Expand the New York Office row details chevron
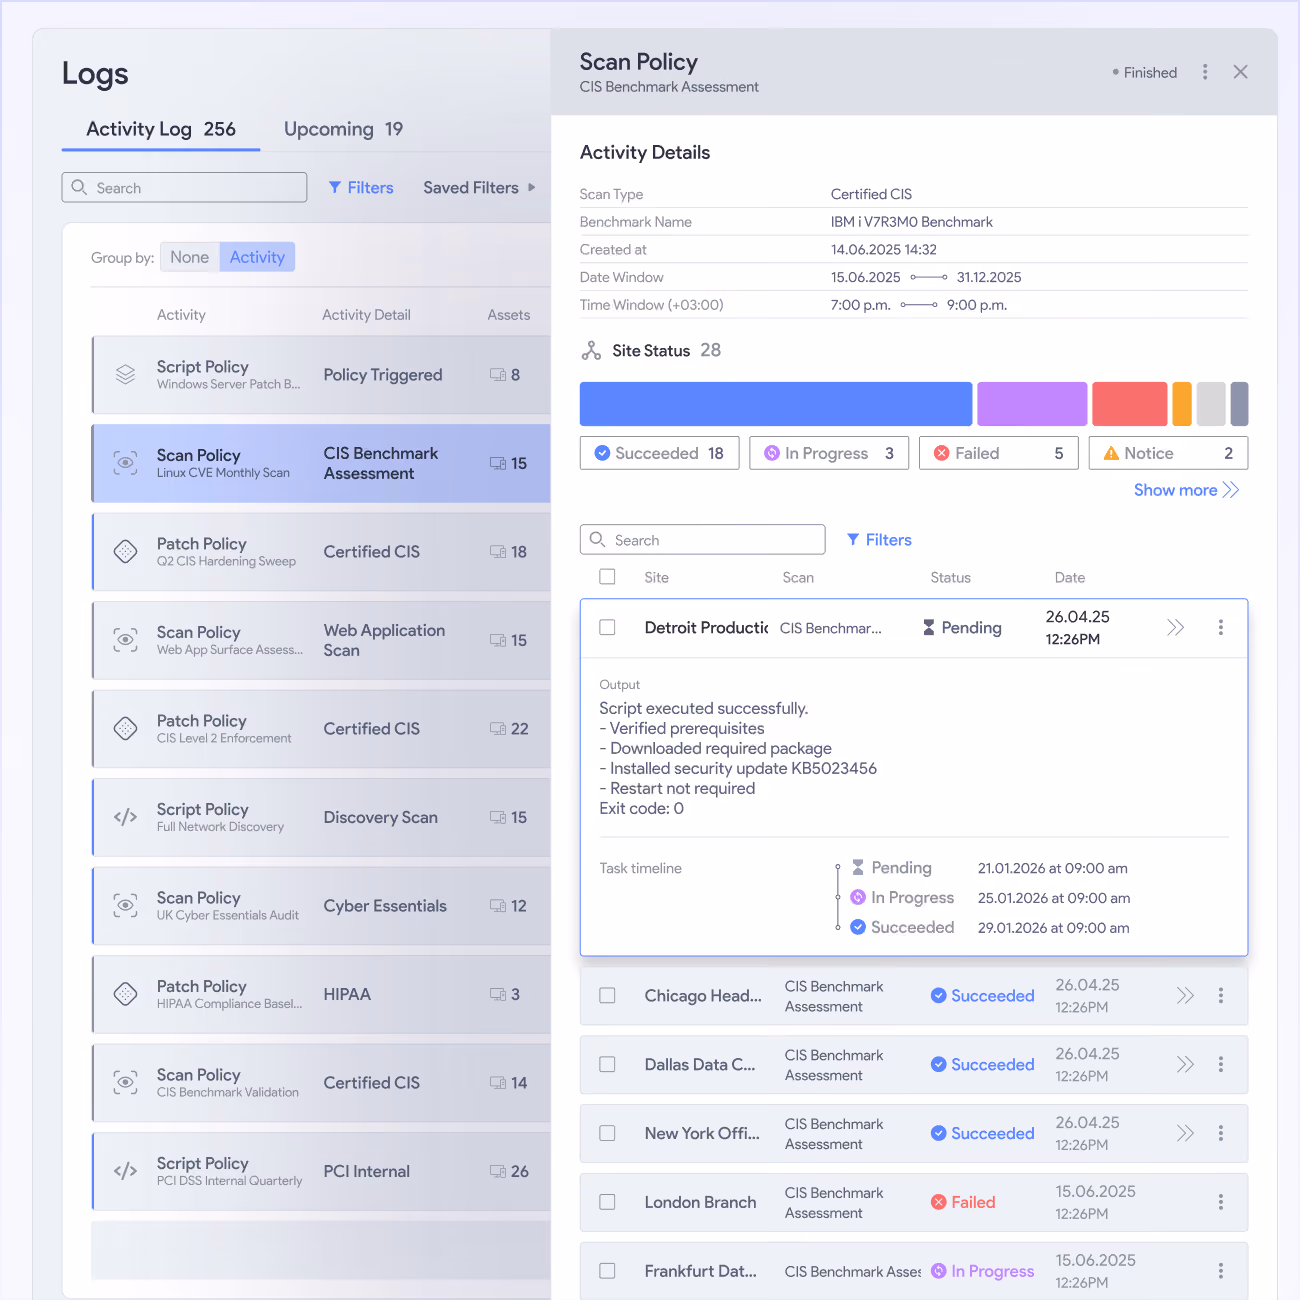Screen dimensions: 1300x1300 pyautogui.click(x=1185, y=1134)
